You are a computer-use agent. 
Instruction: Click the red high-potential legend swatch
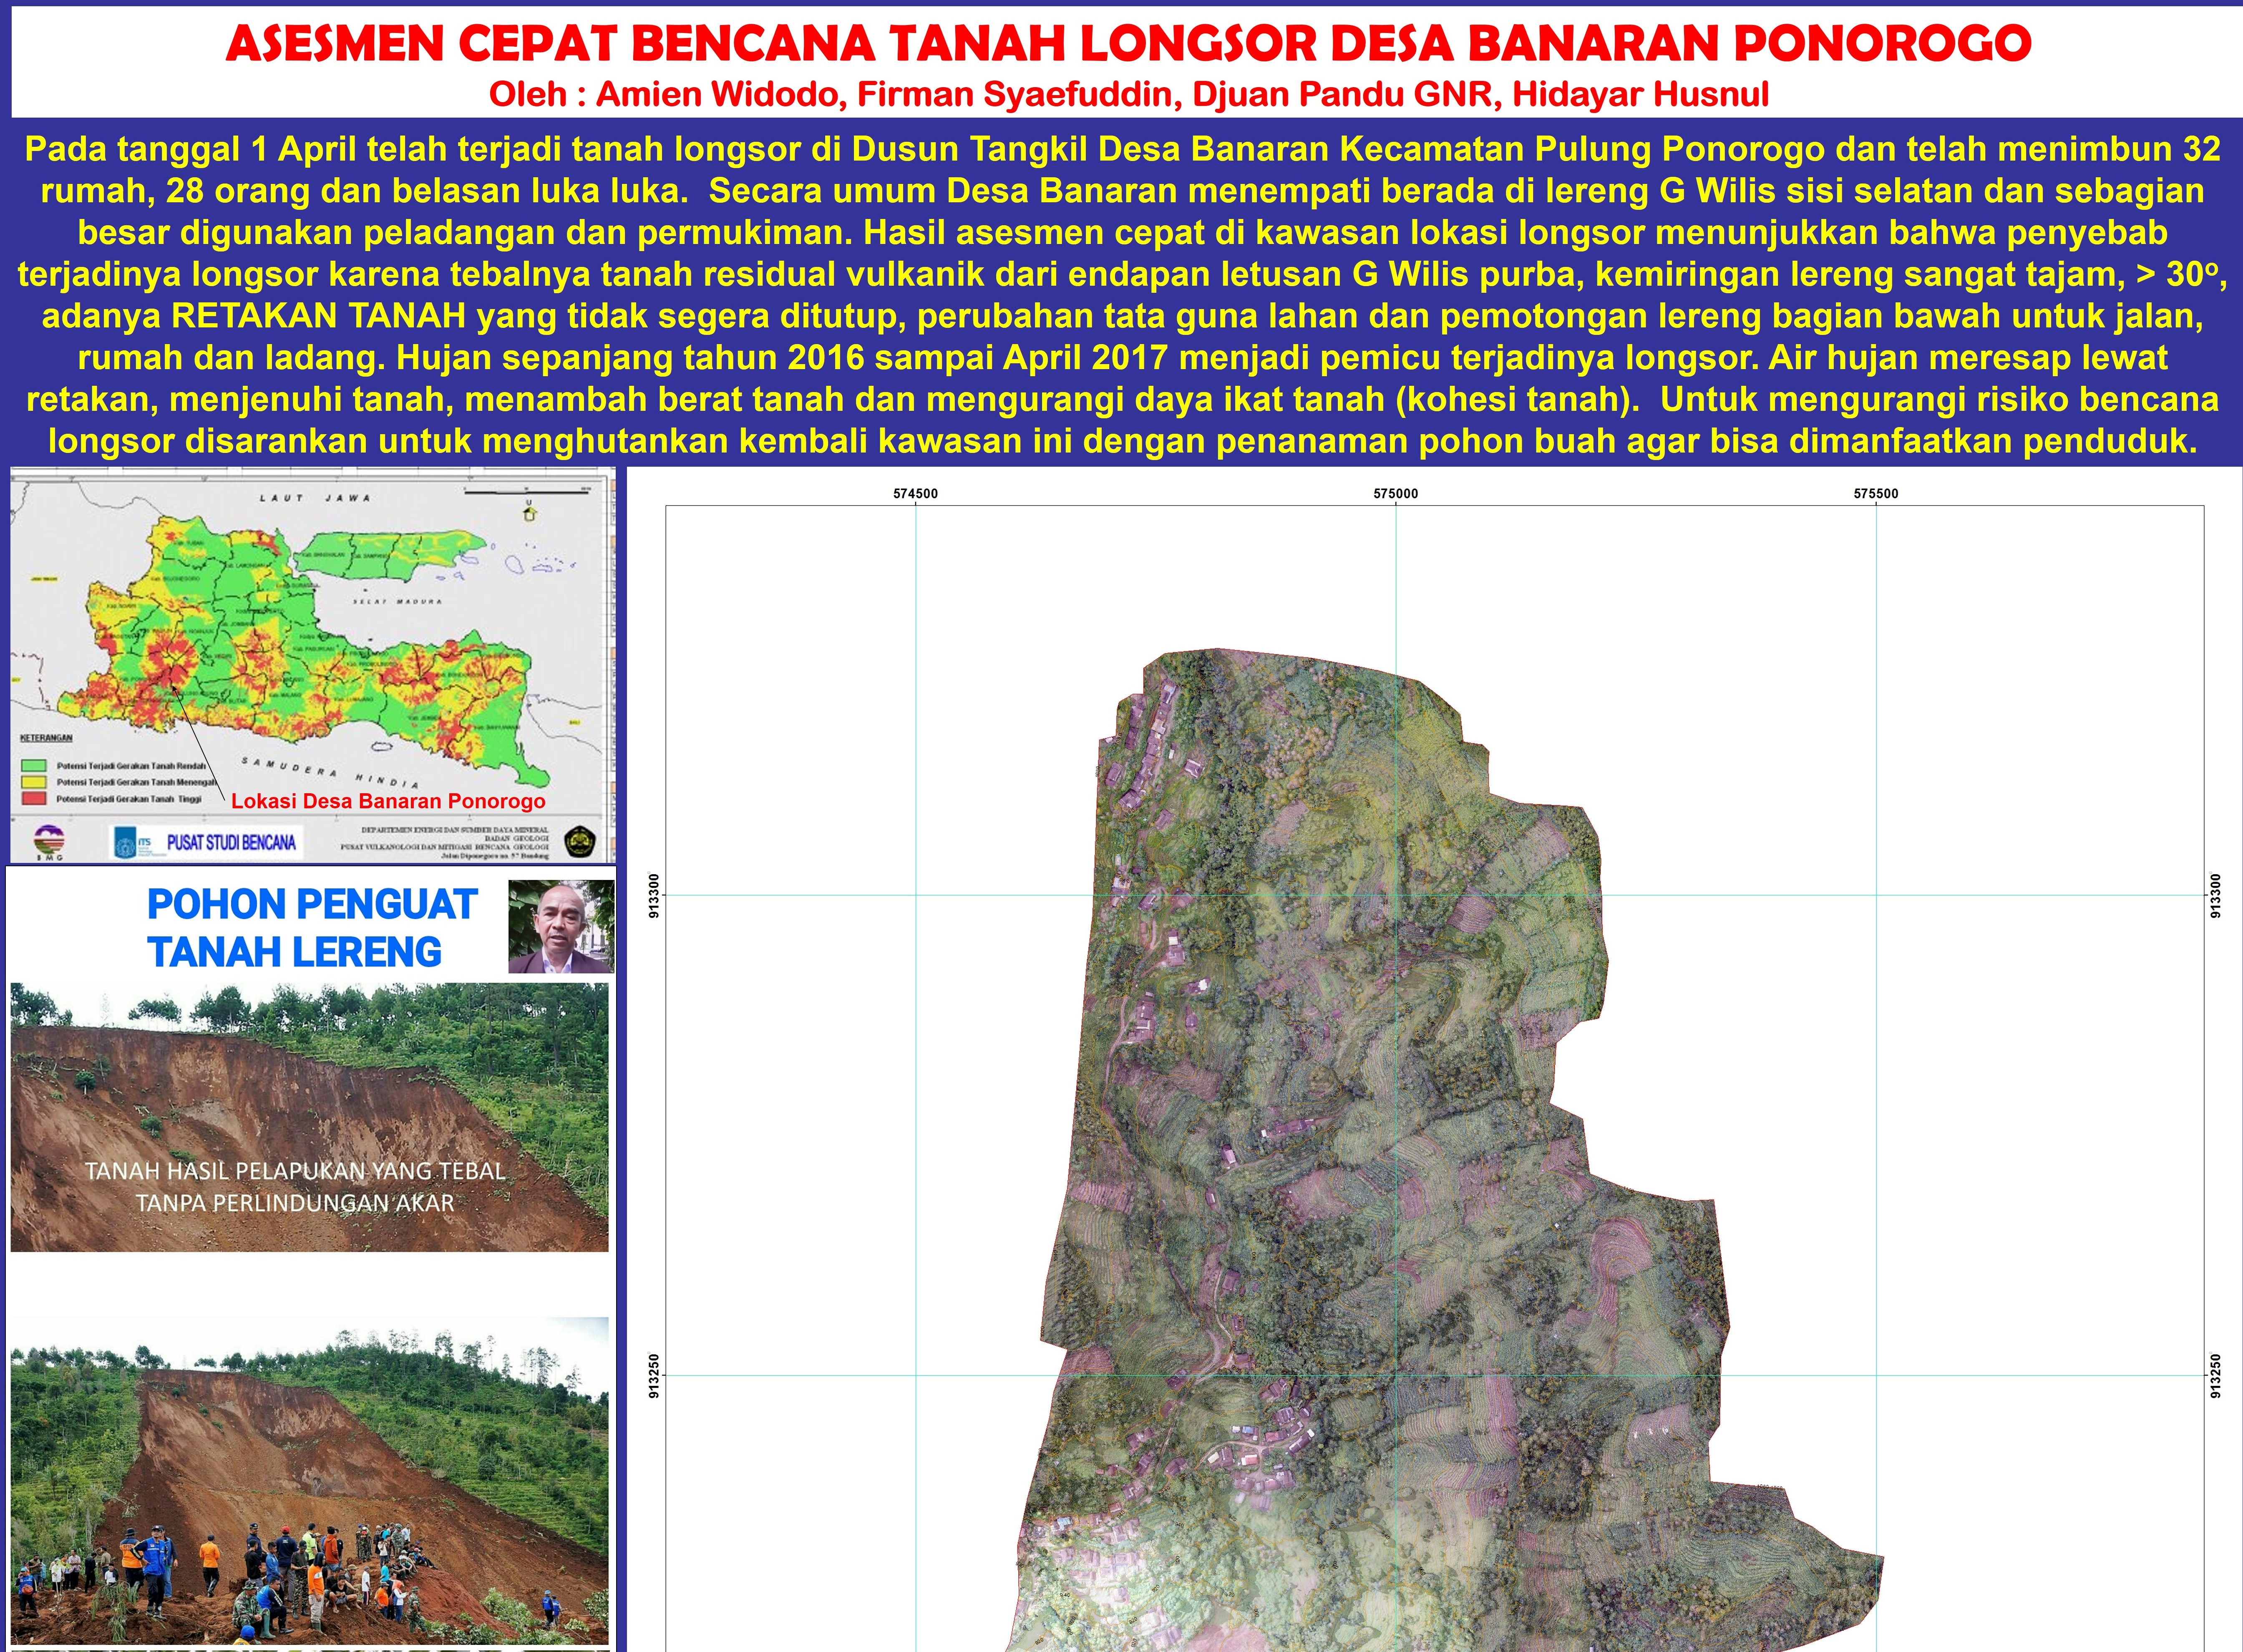[34, 799]
